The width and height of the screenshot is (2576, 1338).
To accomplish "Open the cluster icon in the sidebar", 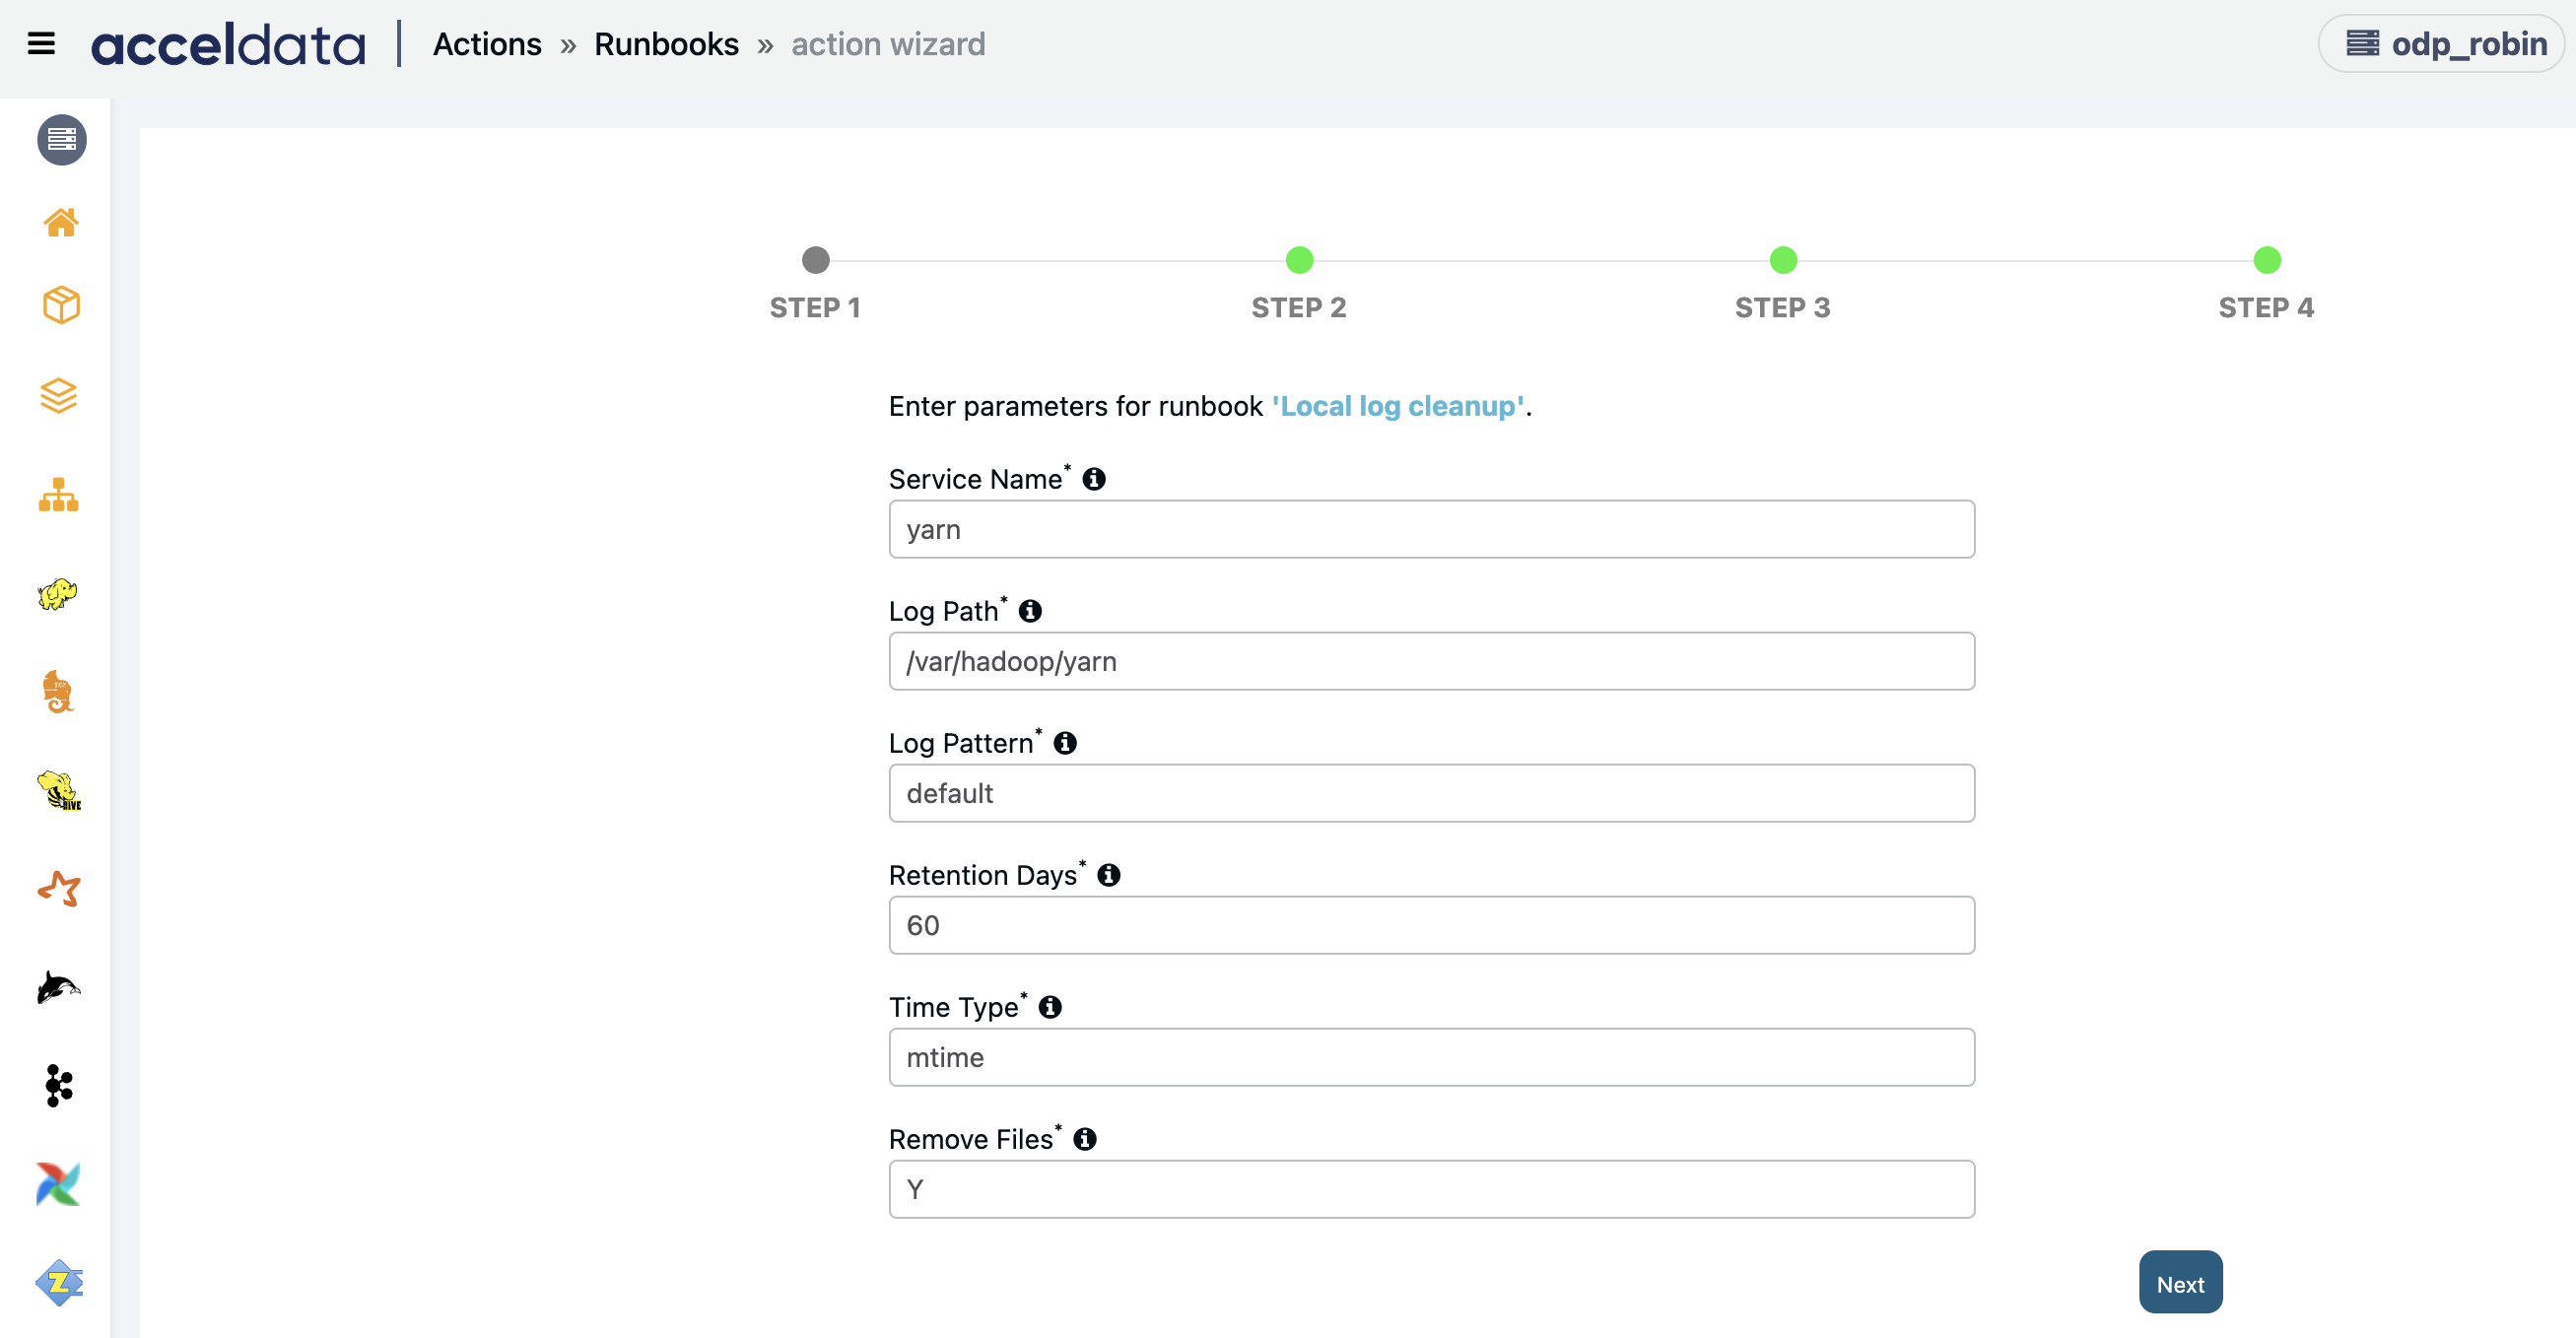I will tap(62, 139).
